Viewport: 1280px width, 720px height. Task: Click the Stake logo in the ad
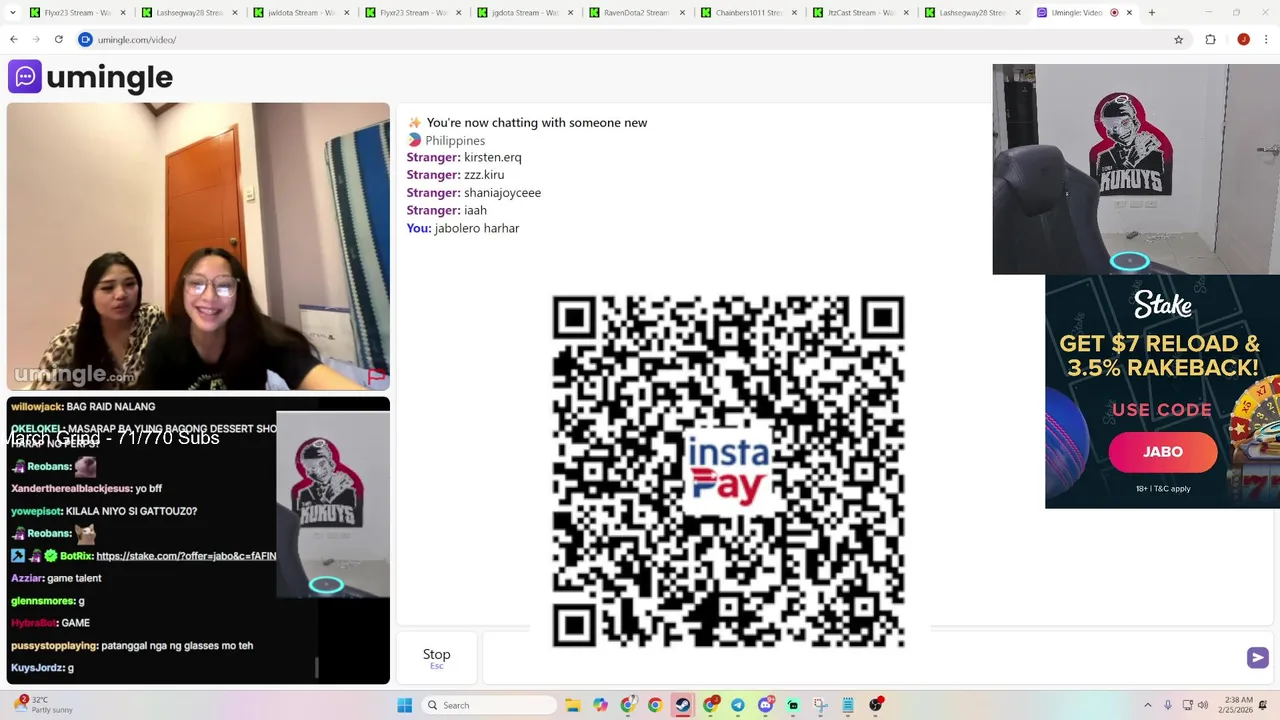[1162, 304]
